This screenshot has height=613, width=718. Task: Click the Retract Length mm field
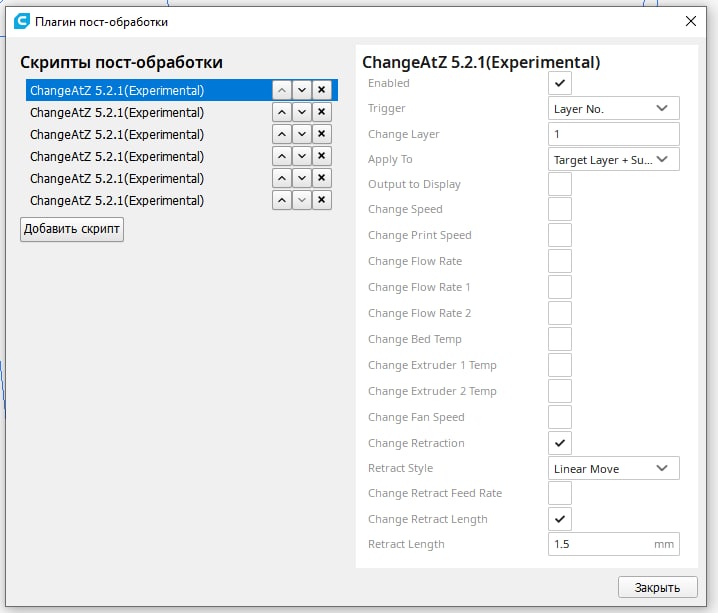point(614,544)
